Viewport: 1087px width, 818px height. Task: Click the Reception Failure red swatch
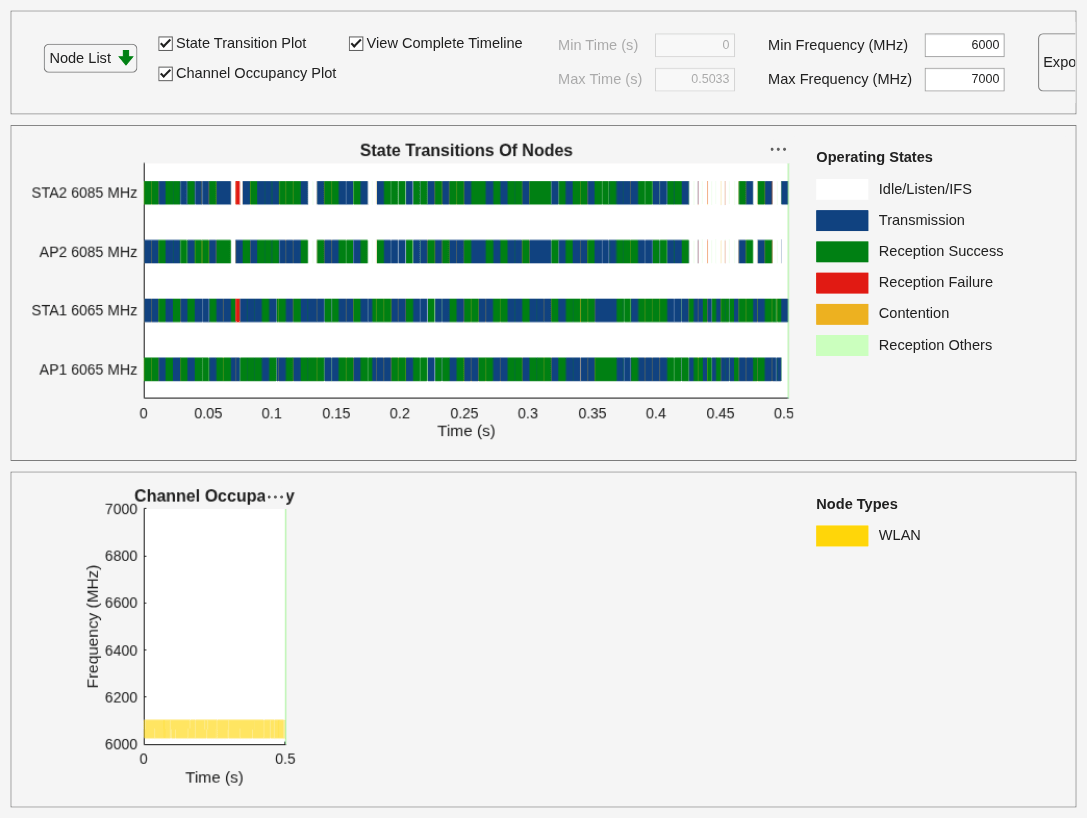(842, 283)
